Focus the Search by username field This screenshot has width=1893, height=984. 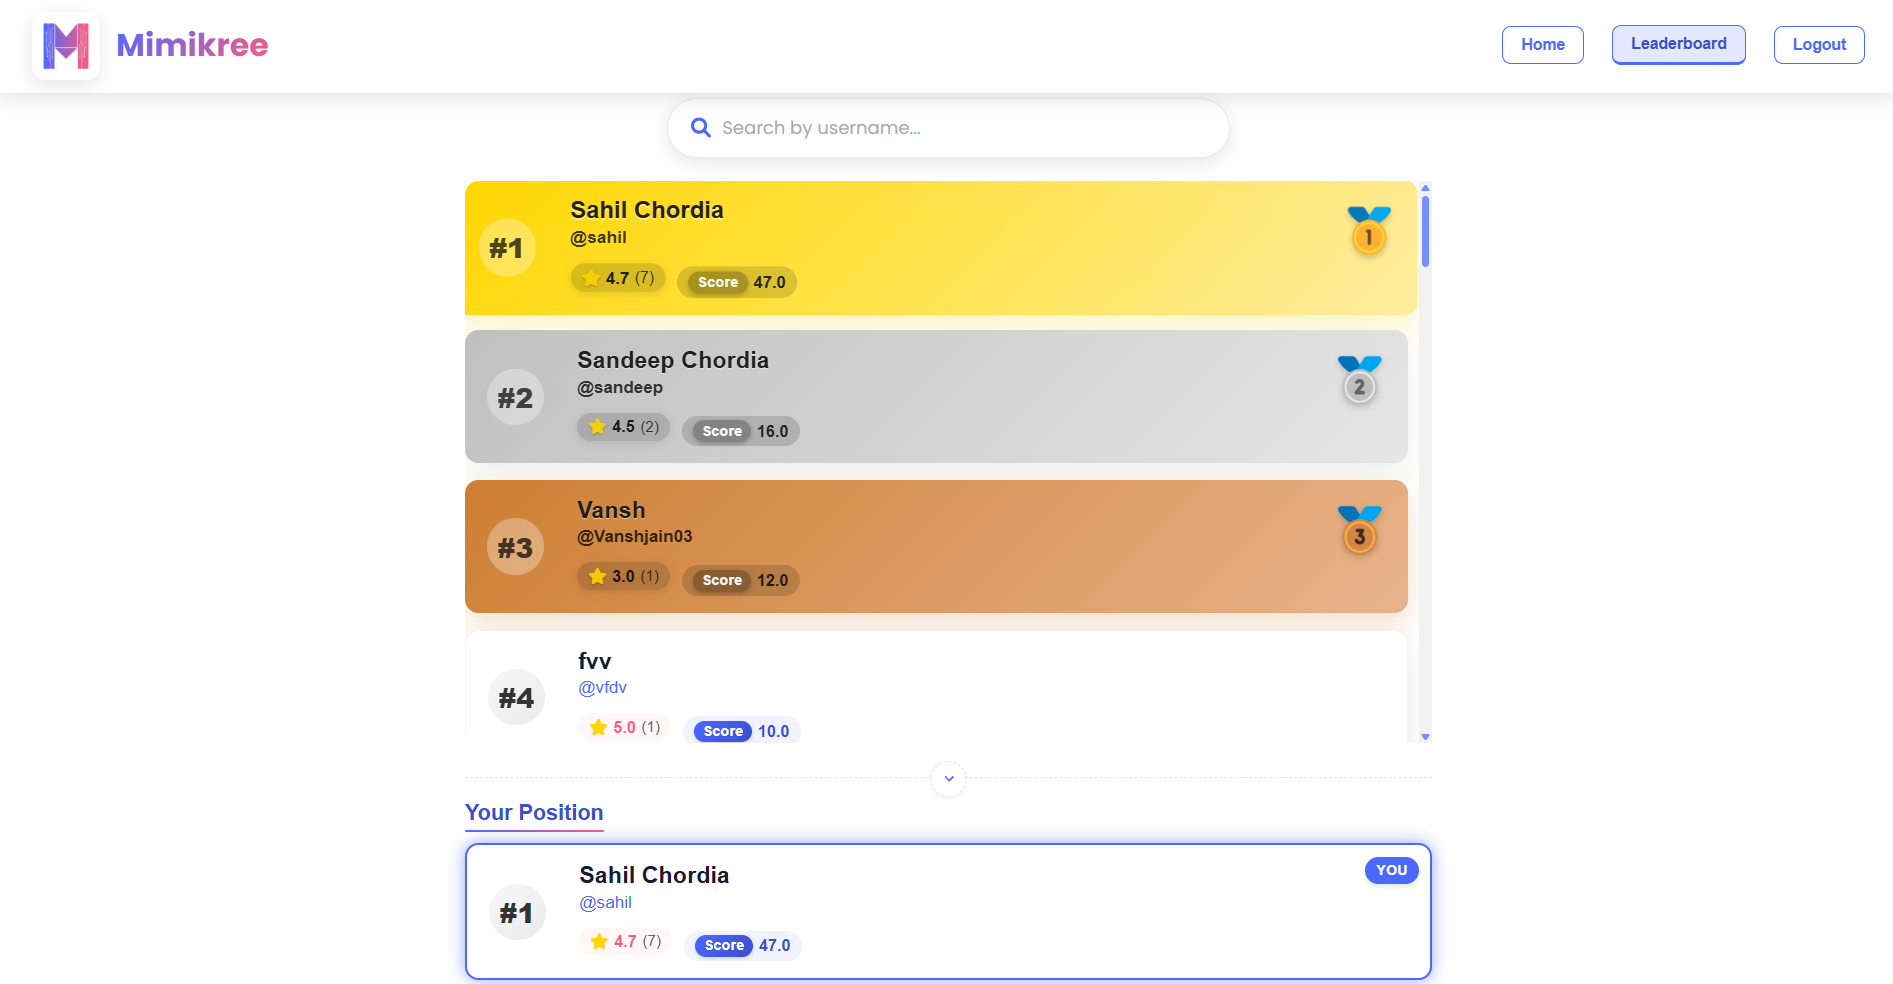948,128
